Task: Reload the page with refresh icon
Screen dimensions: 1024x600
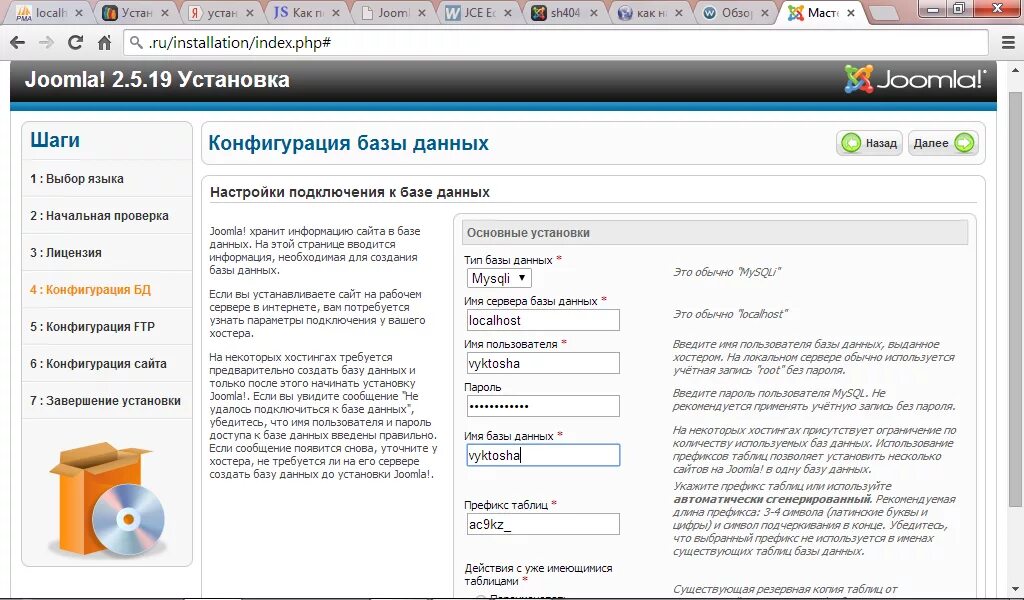Action: click(75, 42)
